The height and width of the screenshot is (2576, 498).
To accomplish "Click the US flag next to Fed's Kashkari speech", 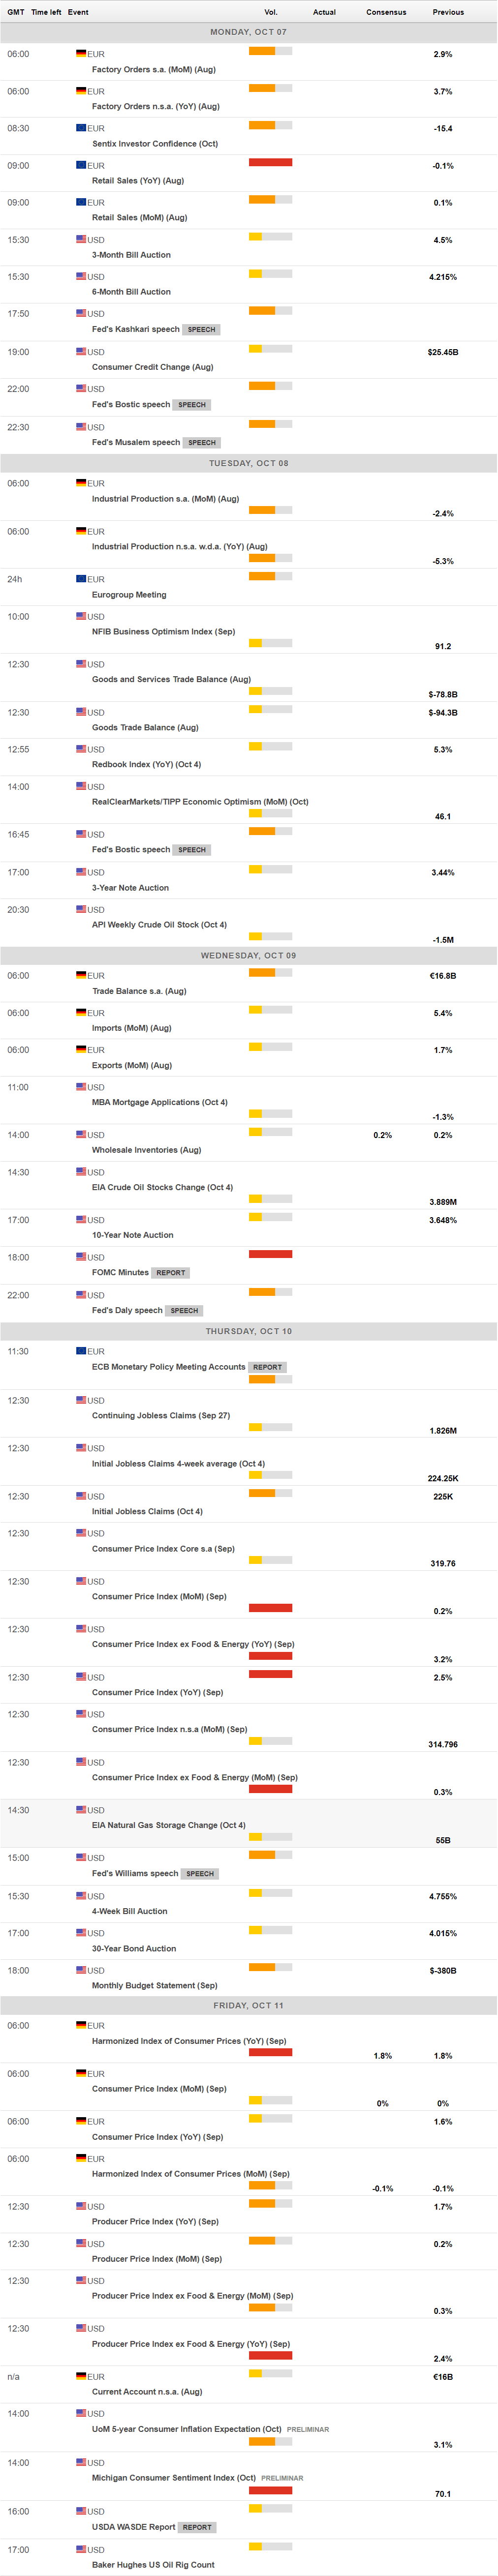I will tap(81, 313).
